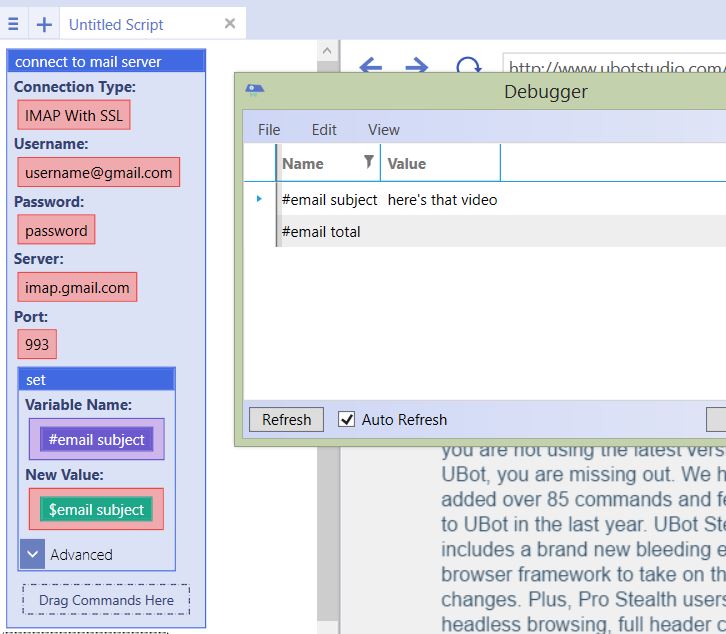Reload page with the refresh icon
This screenshot has width=726, height=634.
click(468, 64)
